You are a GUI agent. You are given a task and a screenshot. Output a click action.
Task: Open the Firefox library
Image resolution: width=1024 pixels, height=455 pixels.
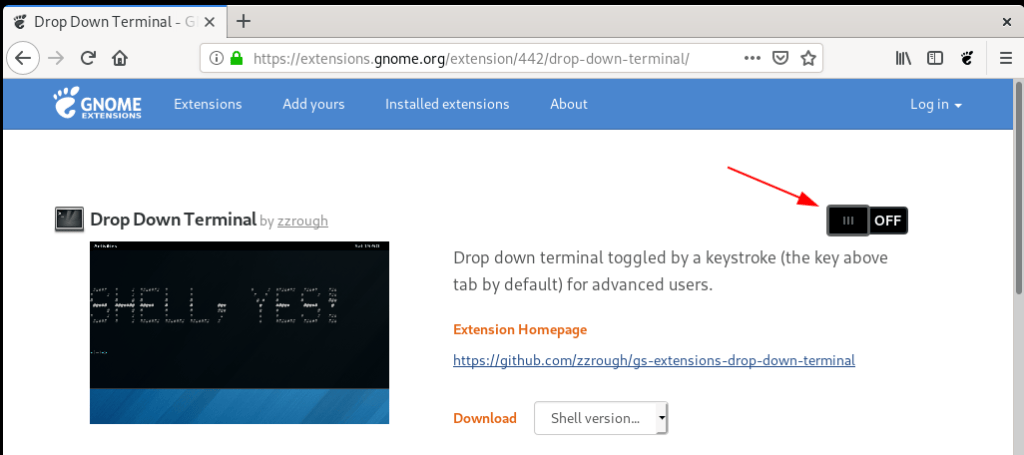[x=904, y=58]
